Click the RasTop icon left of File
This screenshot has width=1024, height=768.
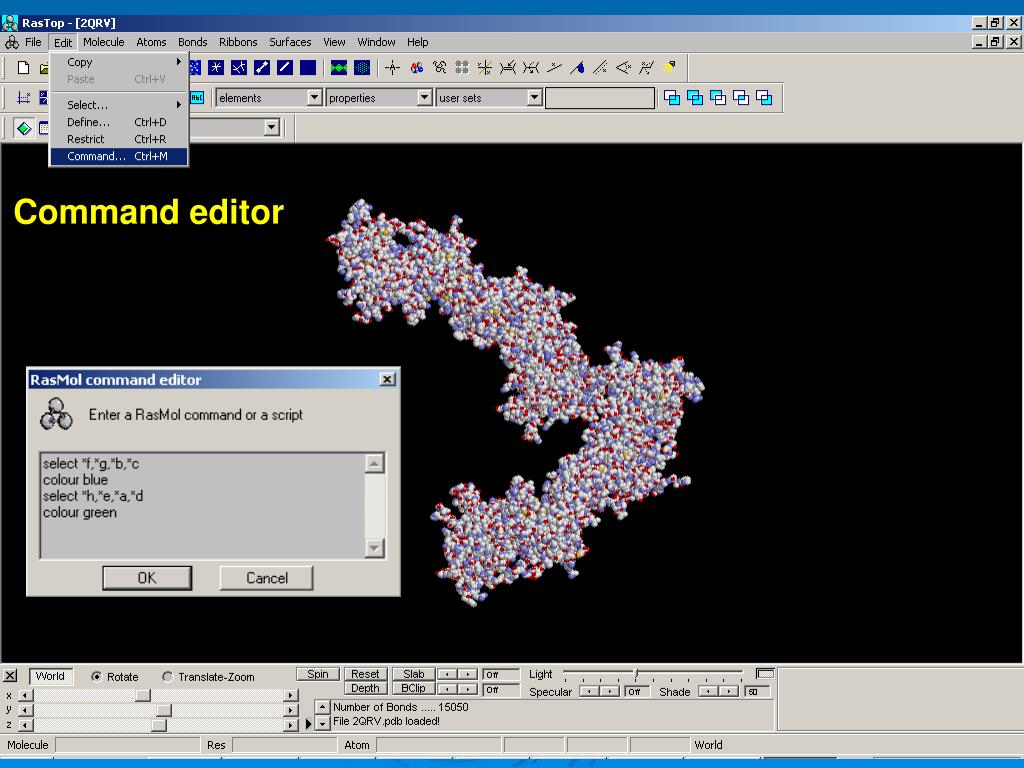coord(12,42)
